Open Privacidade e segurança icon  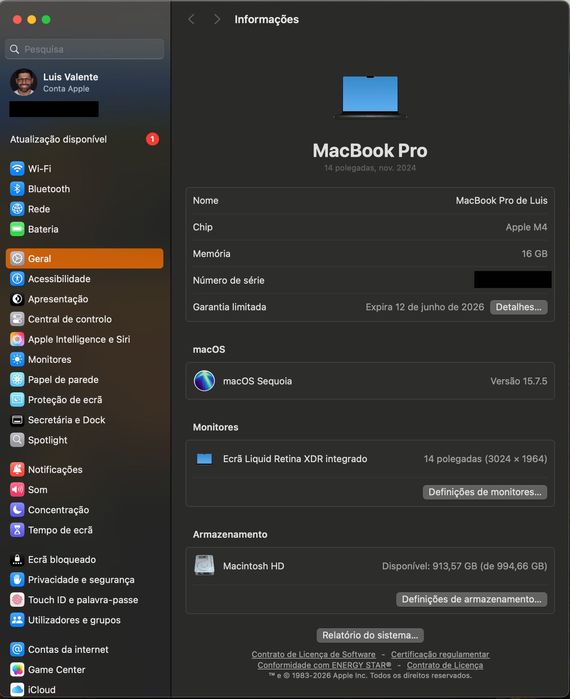[17, 580]
